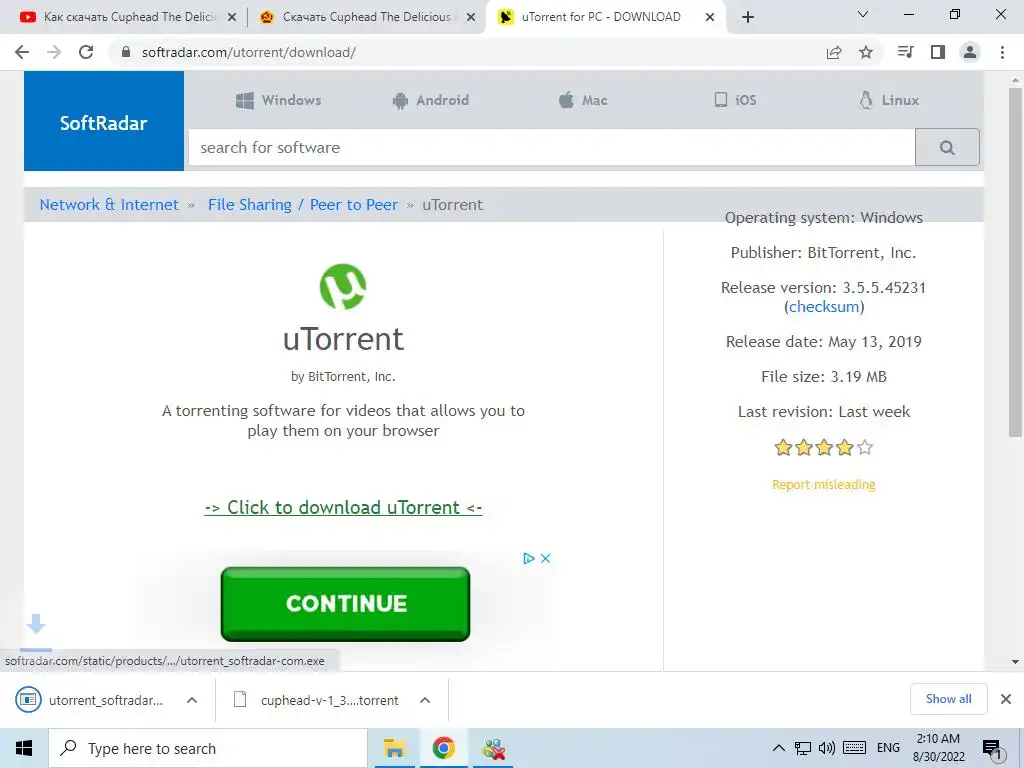The width and height of the screenshot is (1024, 768).
Task: Click the green CONTINUE ad button
Action: 345,603
